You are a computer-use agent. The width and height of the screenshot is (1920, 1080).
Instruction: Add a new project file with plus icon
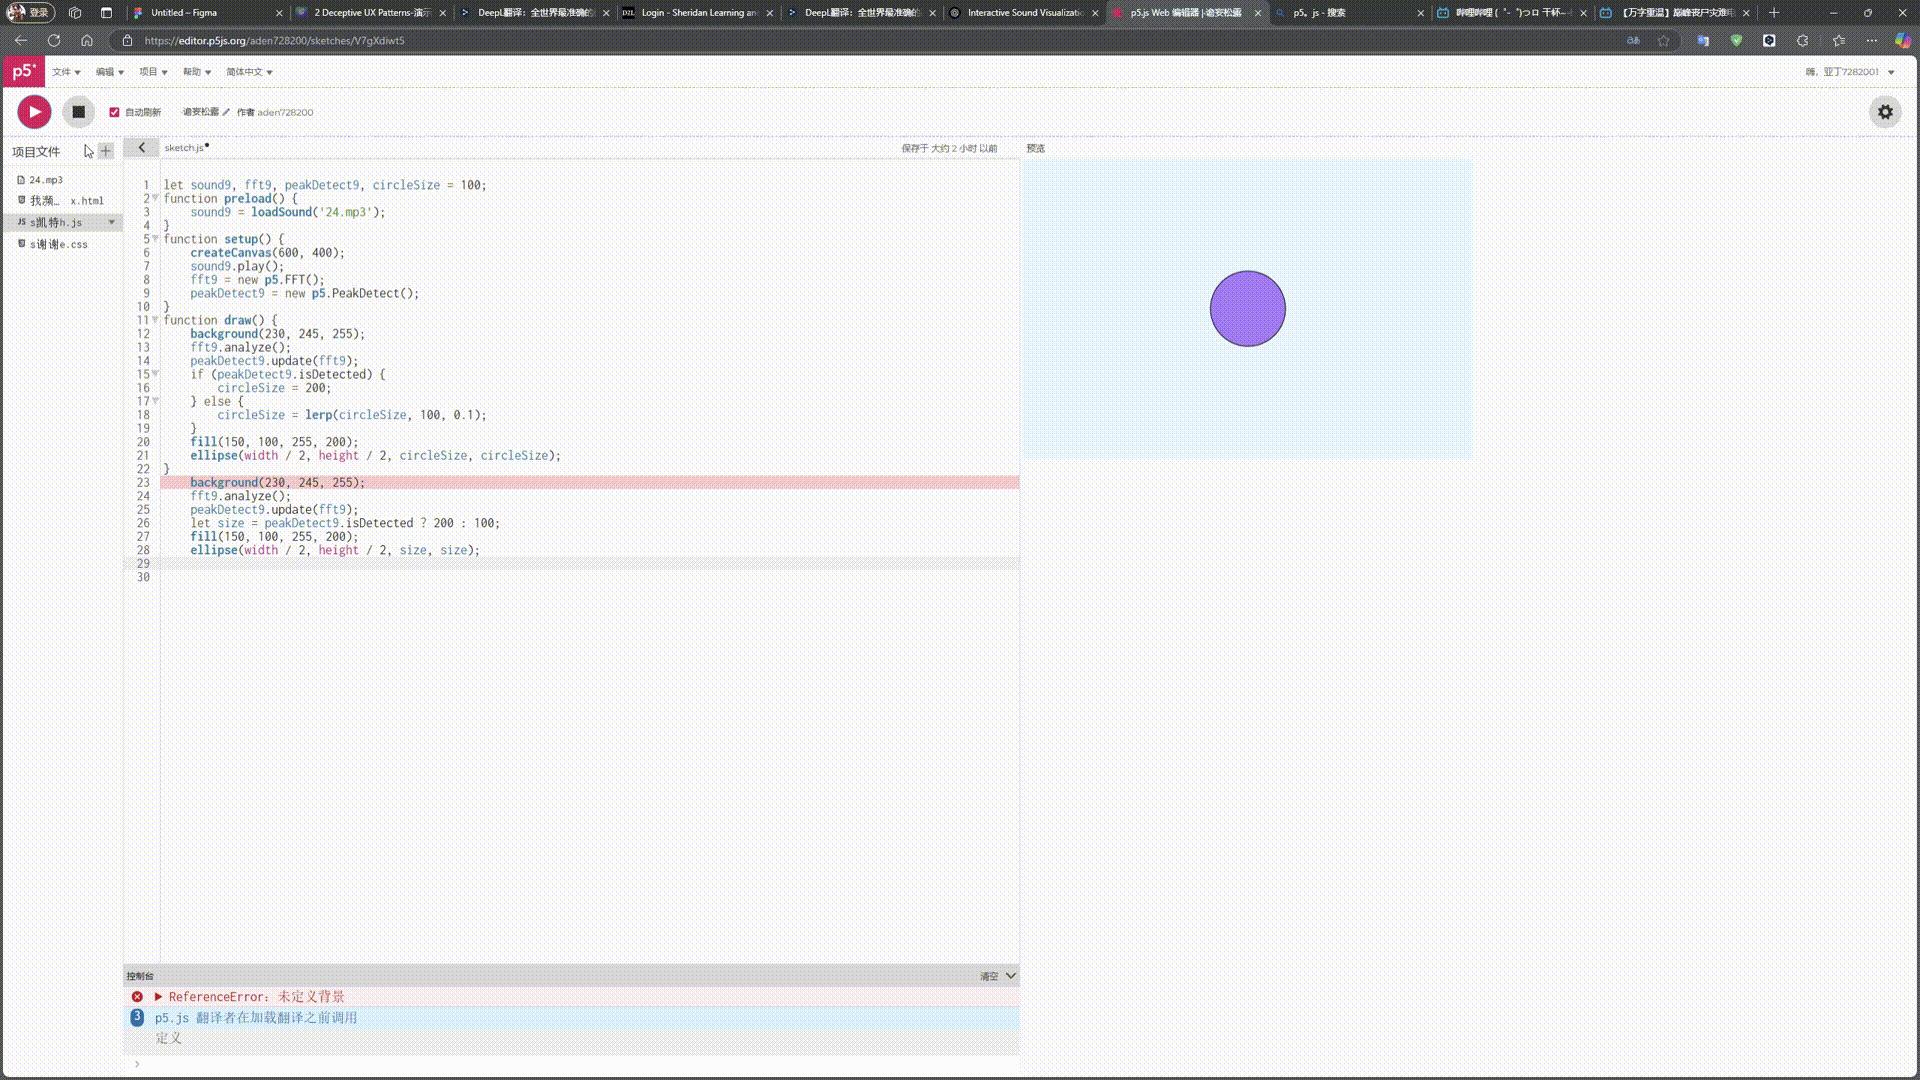coord(106,151)
